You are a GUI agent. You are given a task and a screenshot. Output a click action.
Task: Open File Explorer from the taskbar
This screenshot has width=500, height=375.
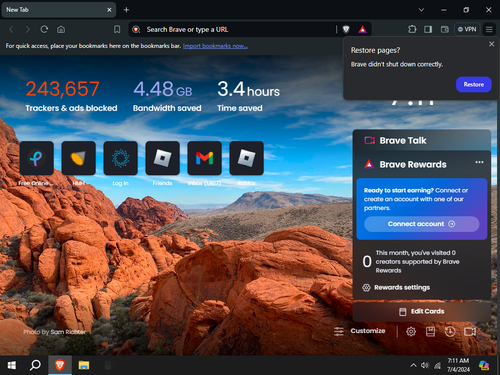pyautogui.click(x=84, y=365)
